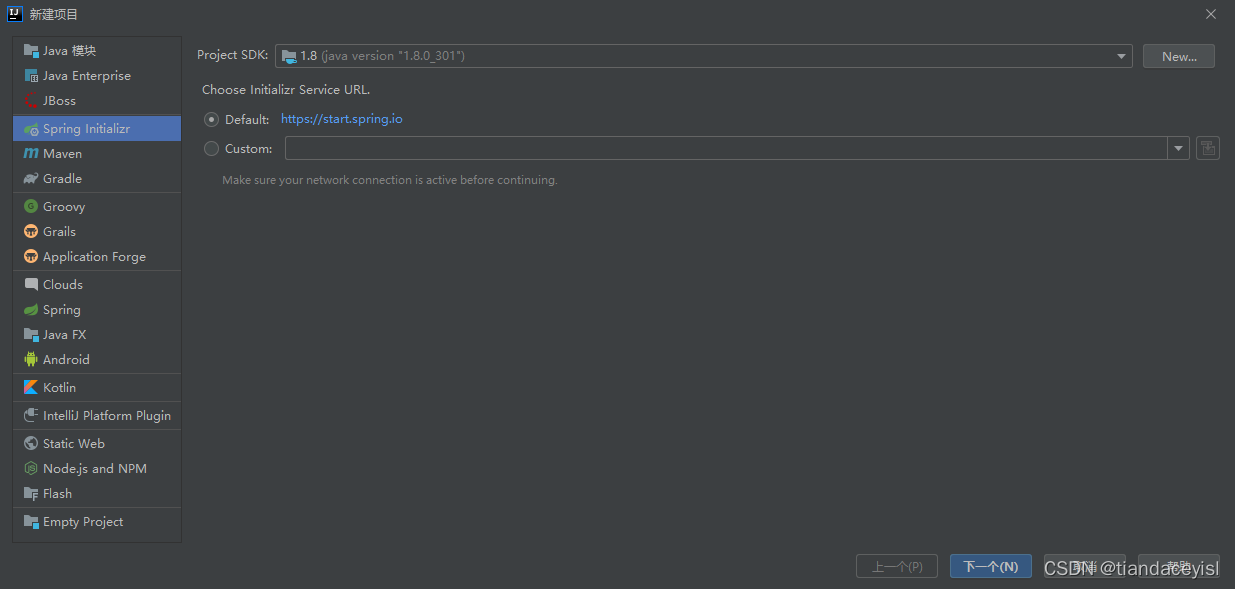
Task: Click the Kotlin logo icon
Action: tap(31, 388)
